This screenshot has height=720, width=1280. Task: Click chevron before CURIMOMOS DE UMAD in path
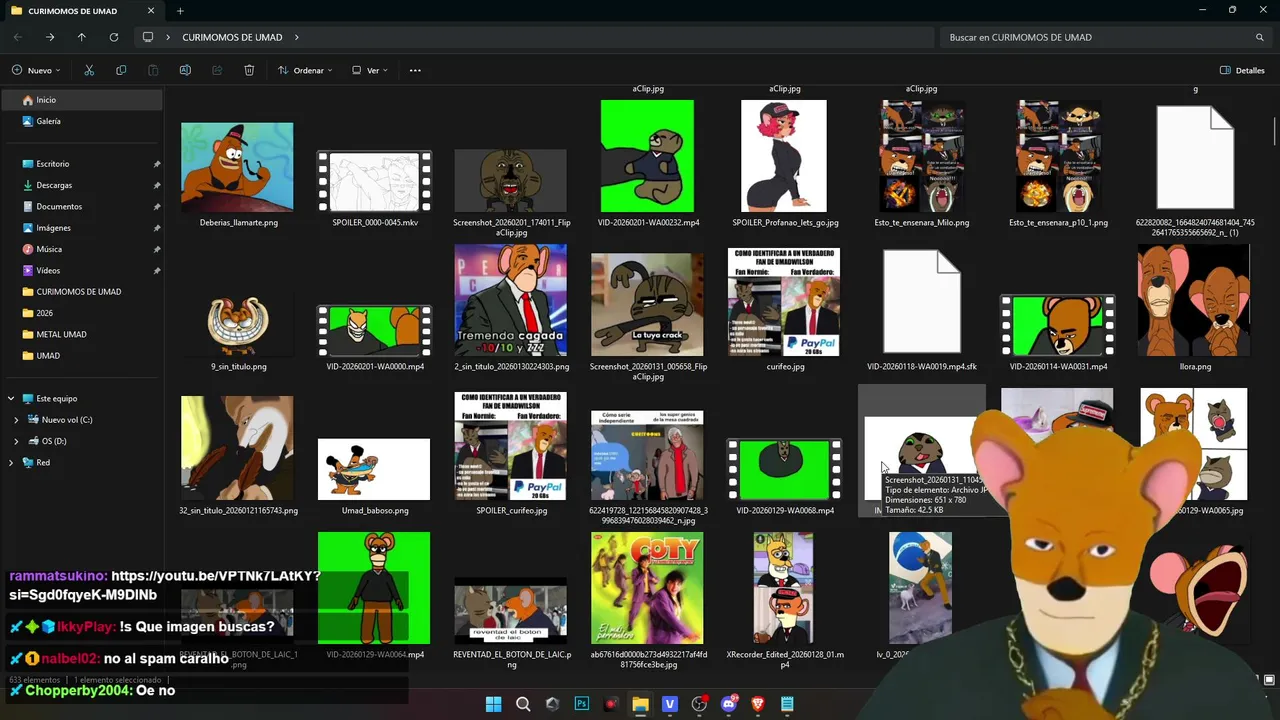(168, 37)
